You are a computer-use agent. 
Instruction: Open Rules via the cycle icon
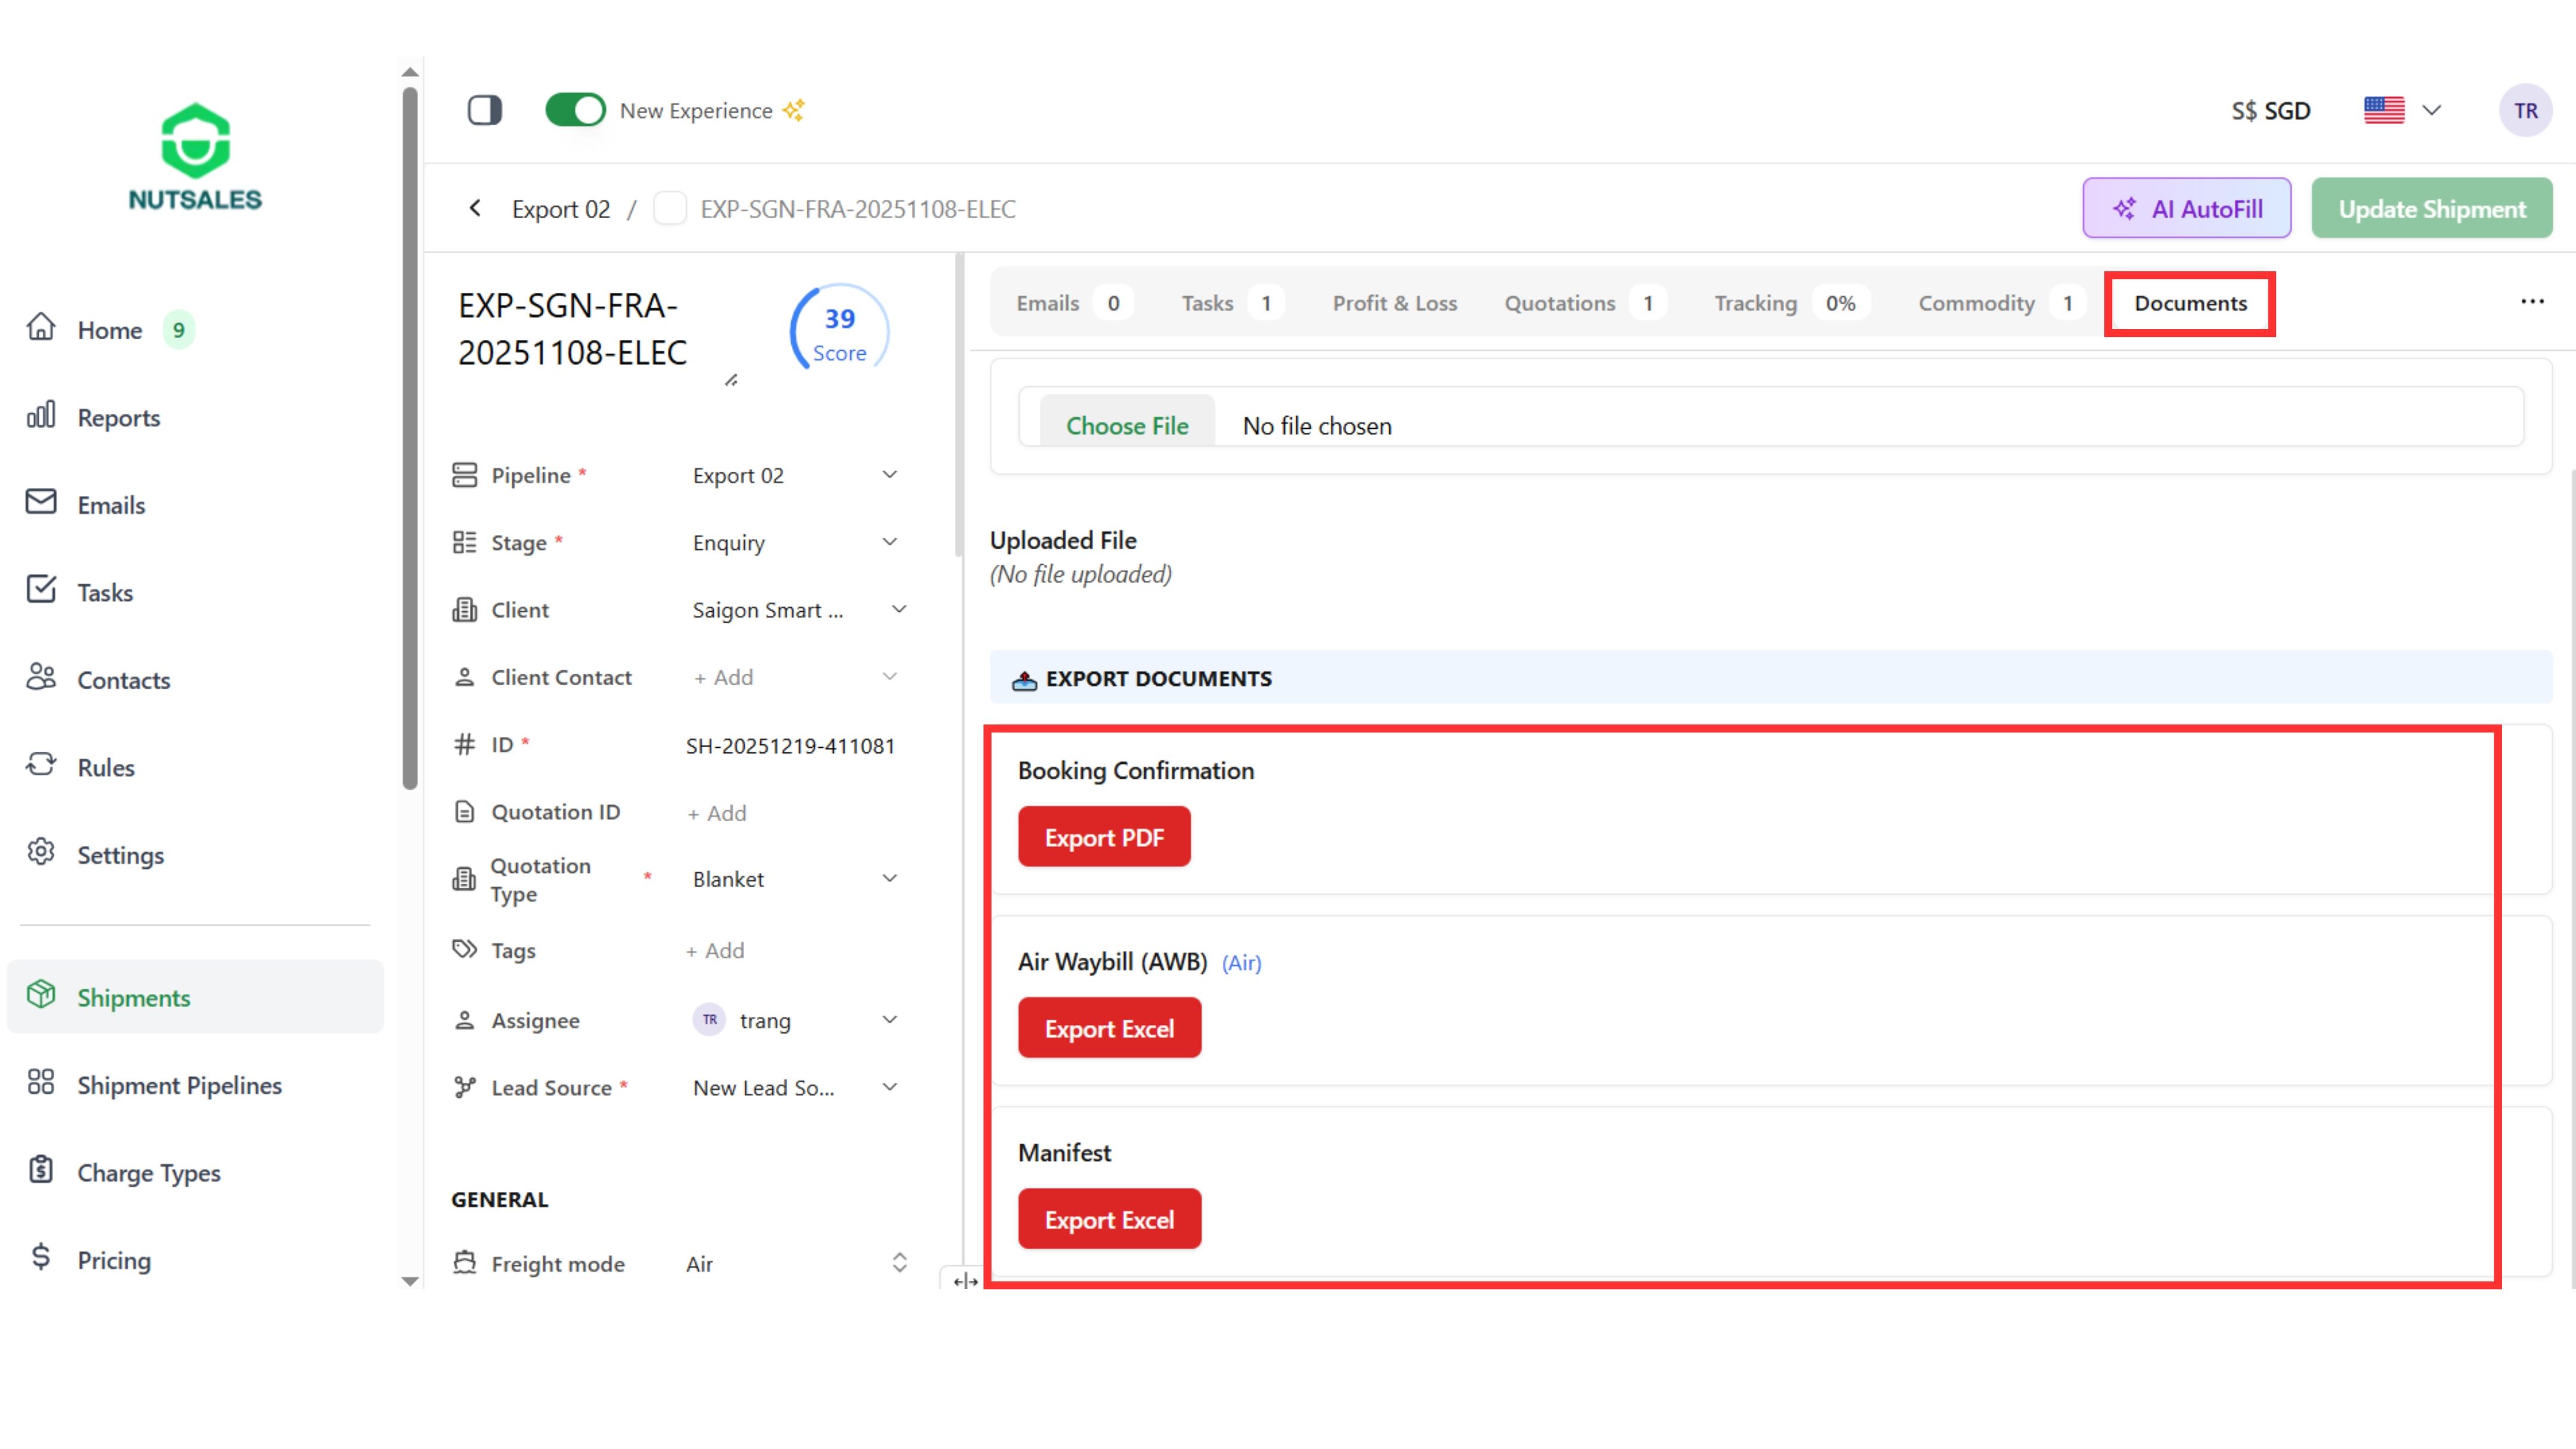point(41,765)
